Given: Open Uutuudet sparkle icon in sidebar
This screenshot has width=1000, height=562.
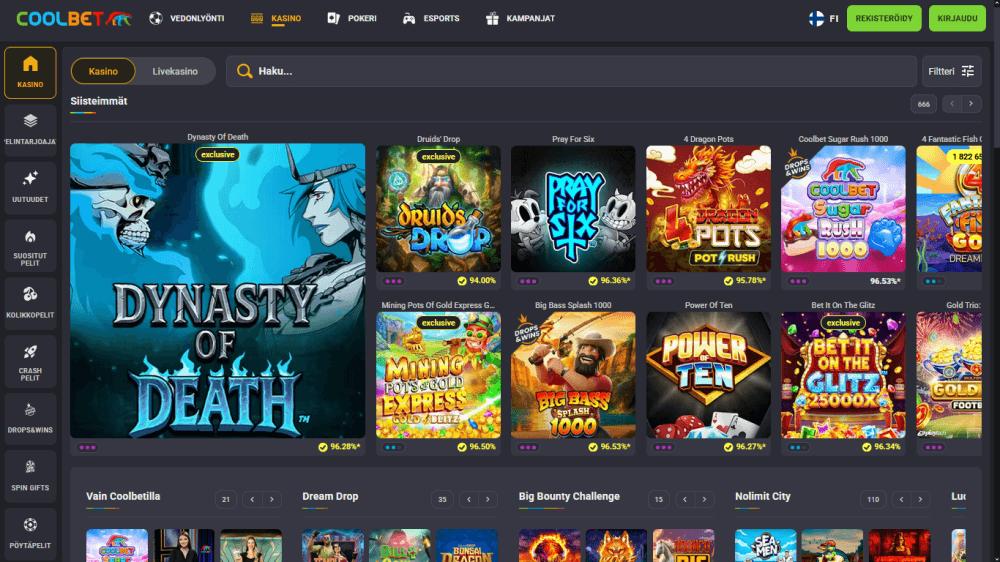Looking at the screenshot, I should [30, 184].
